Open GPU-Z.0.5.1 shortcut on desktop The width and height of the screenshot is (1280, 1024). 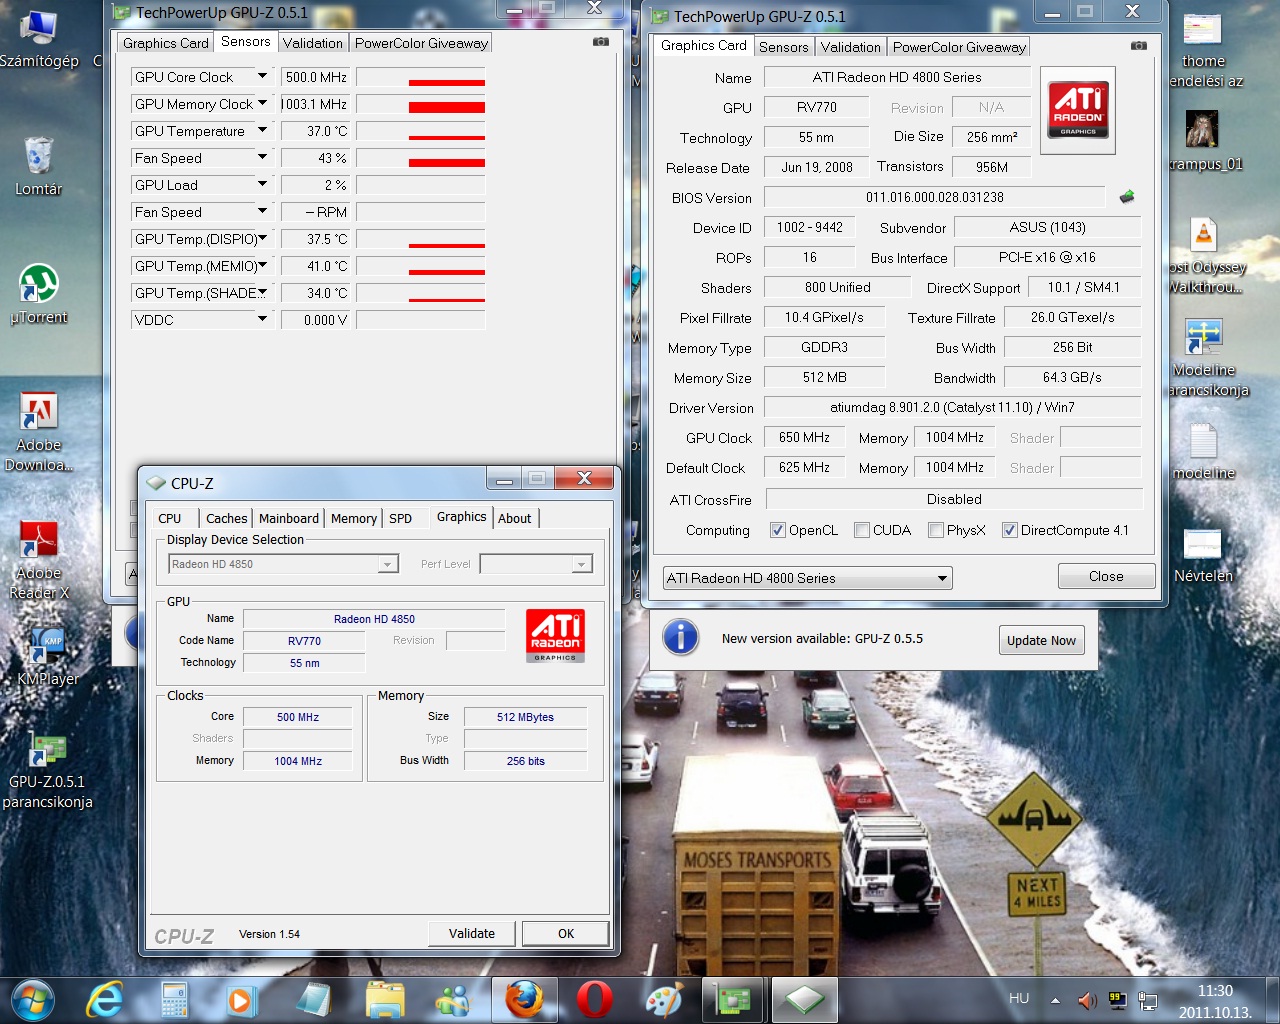coord(46,770)
